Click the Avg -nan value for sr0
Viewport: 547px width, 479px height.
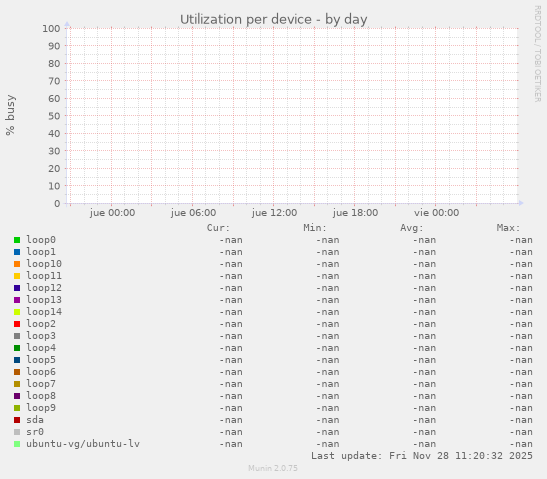coord(425,432)
